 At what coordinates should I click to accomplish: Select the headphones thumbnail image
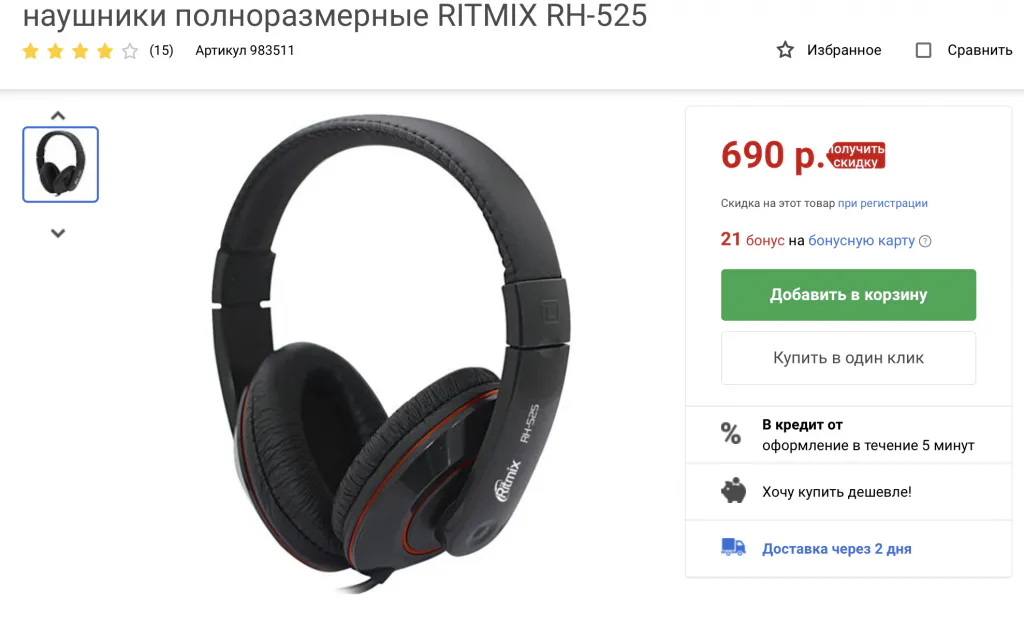click(x=61, y=165)
